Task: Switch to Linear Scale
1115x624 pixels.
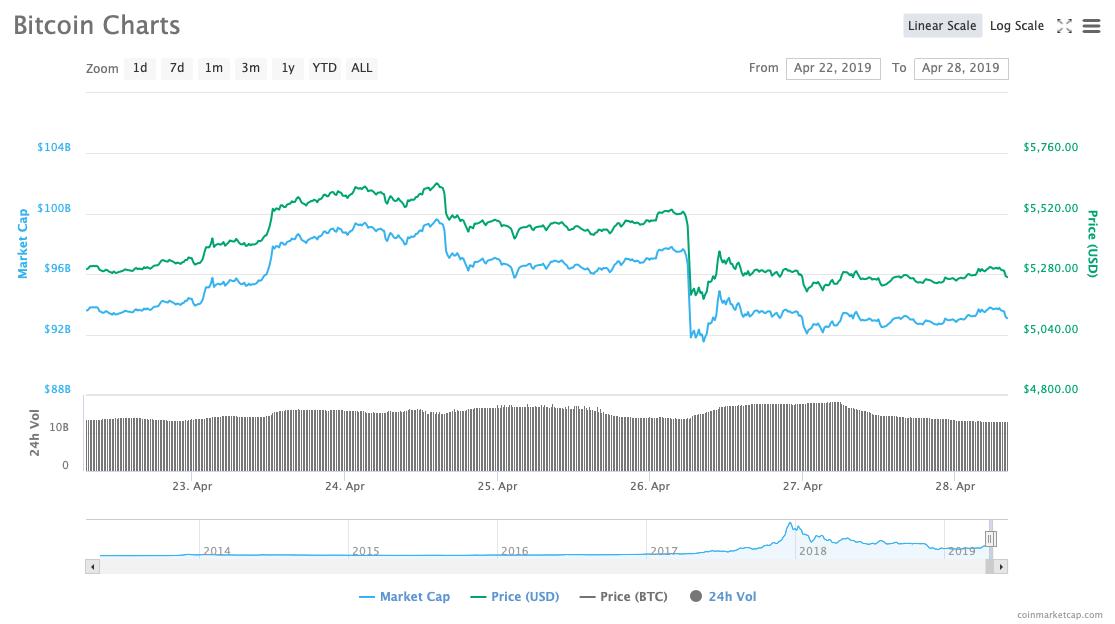Action: (942, 26)
